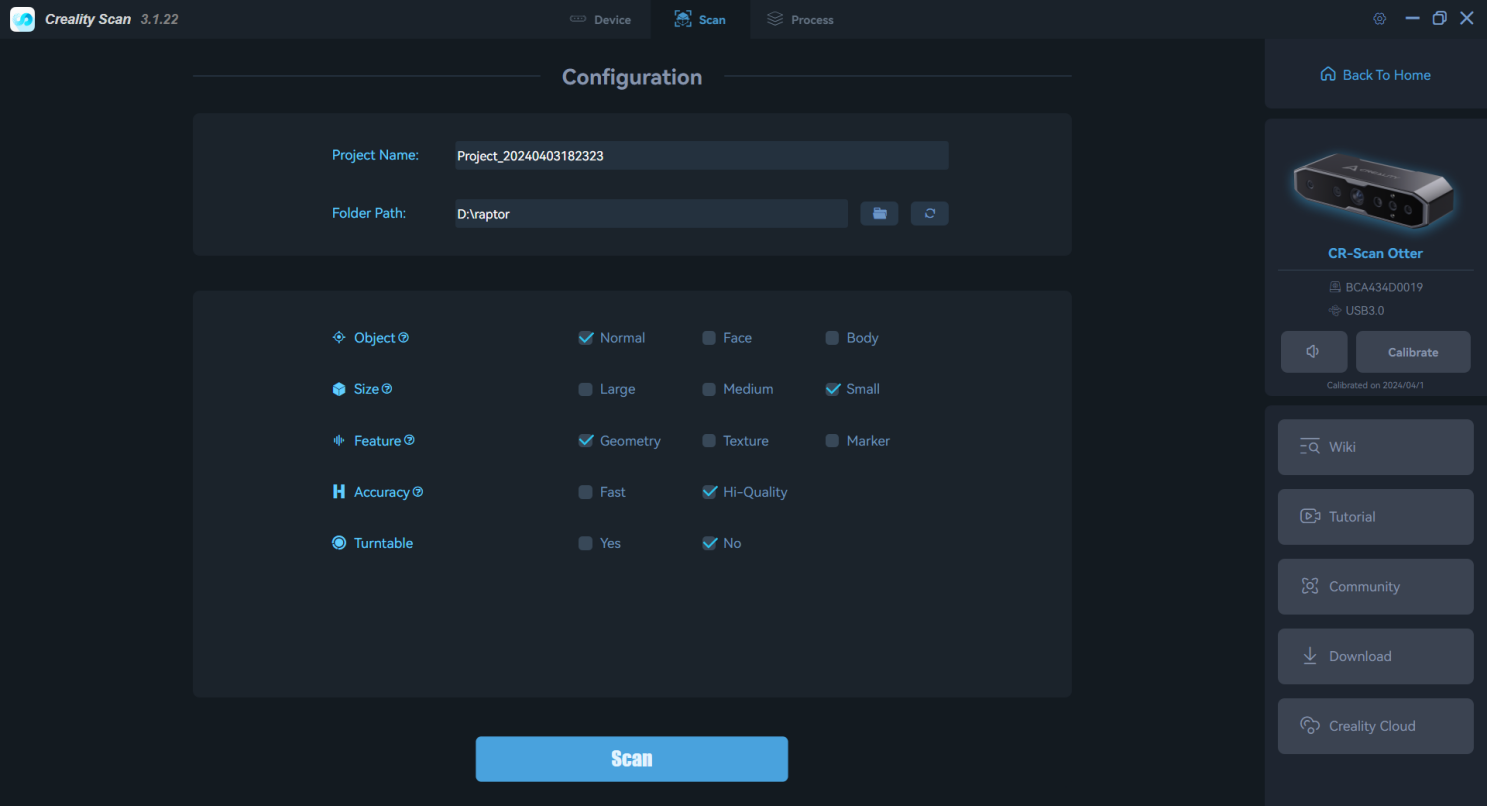The image size is (1487, 806).
Task: Enable the Marker feature checkbox
Action: (x=832, y=440)
